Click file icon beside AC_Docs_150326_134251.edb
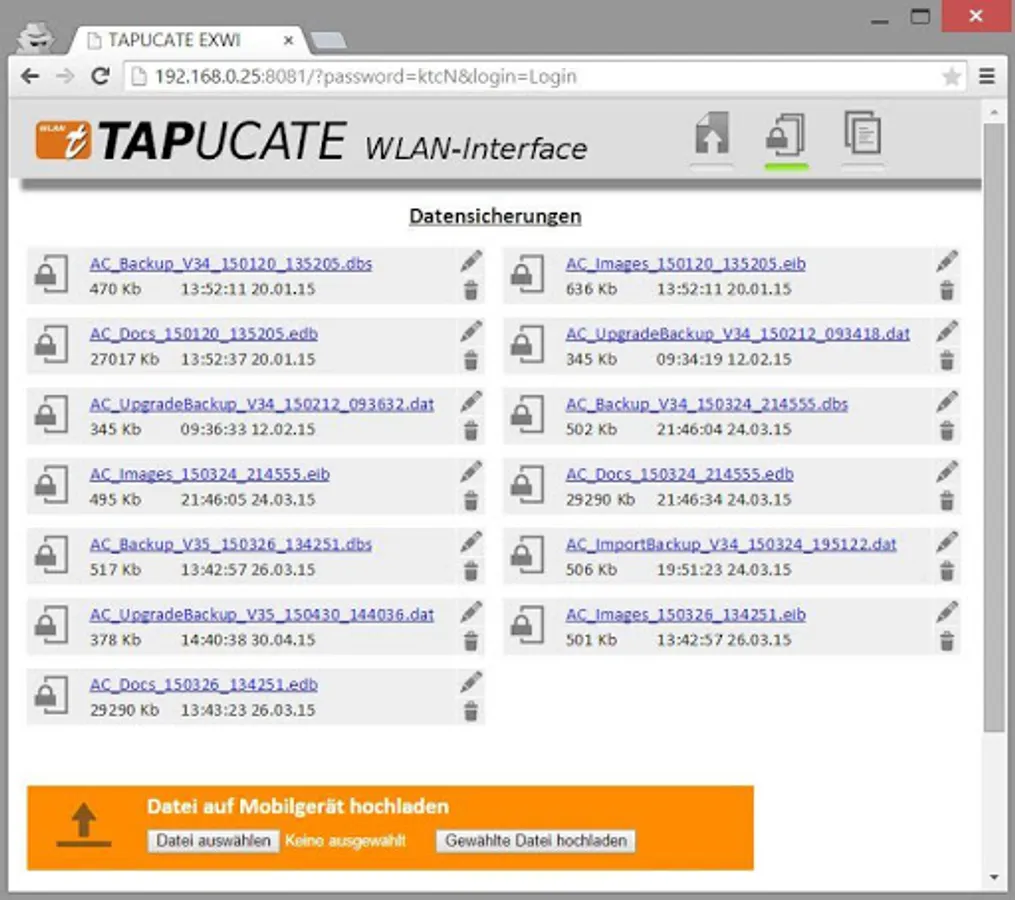 (51, 695)
